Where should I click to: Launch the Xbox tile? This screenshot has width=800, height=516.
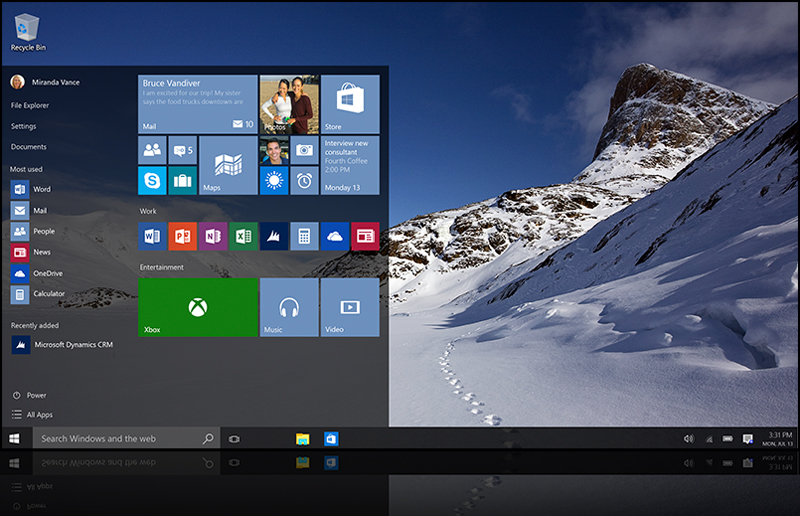tap(197, 307)
